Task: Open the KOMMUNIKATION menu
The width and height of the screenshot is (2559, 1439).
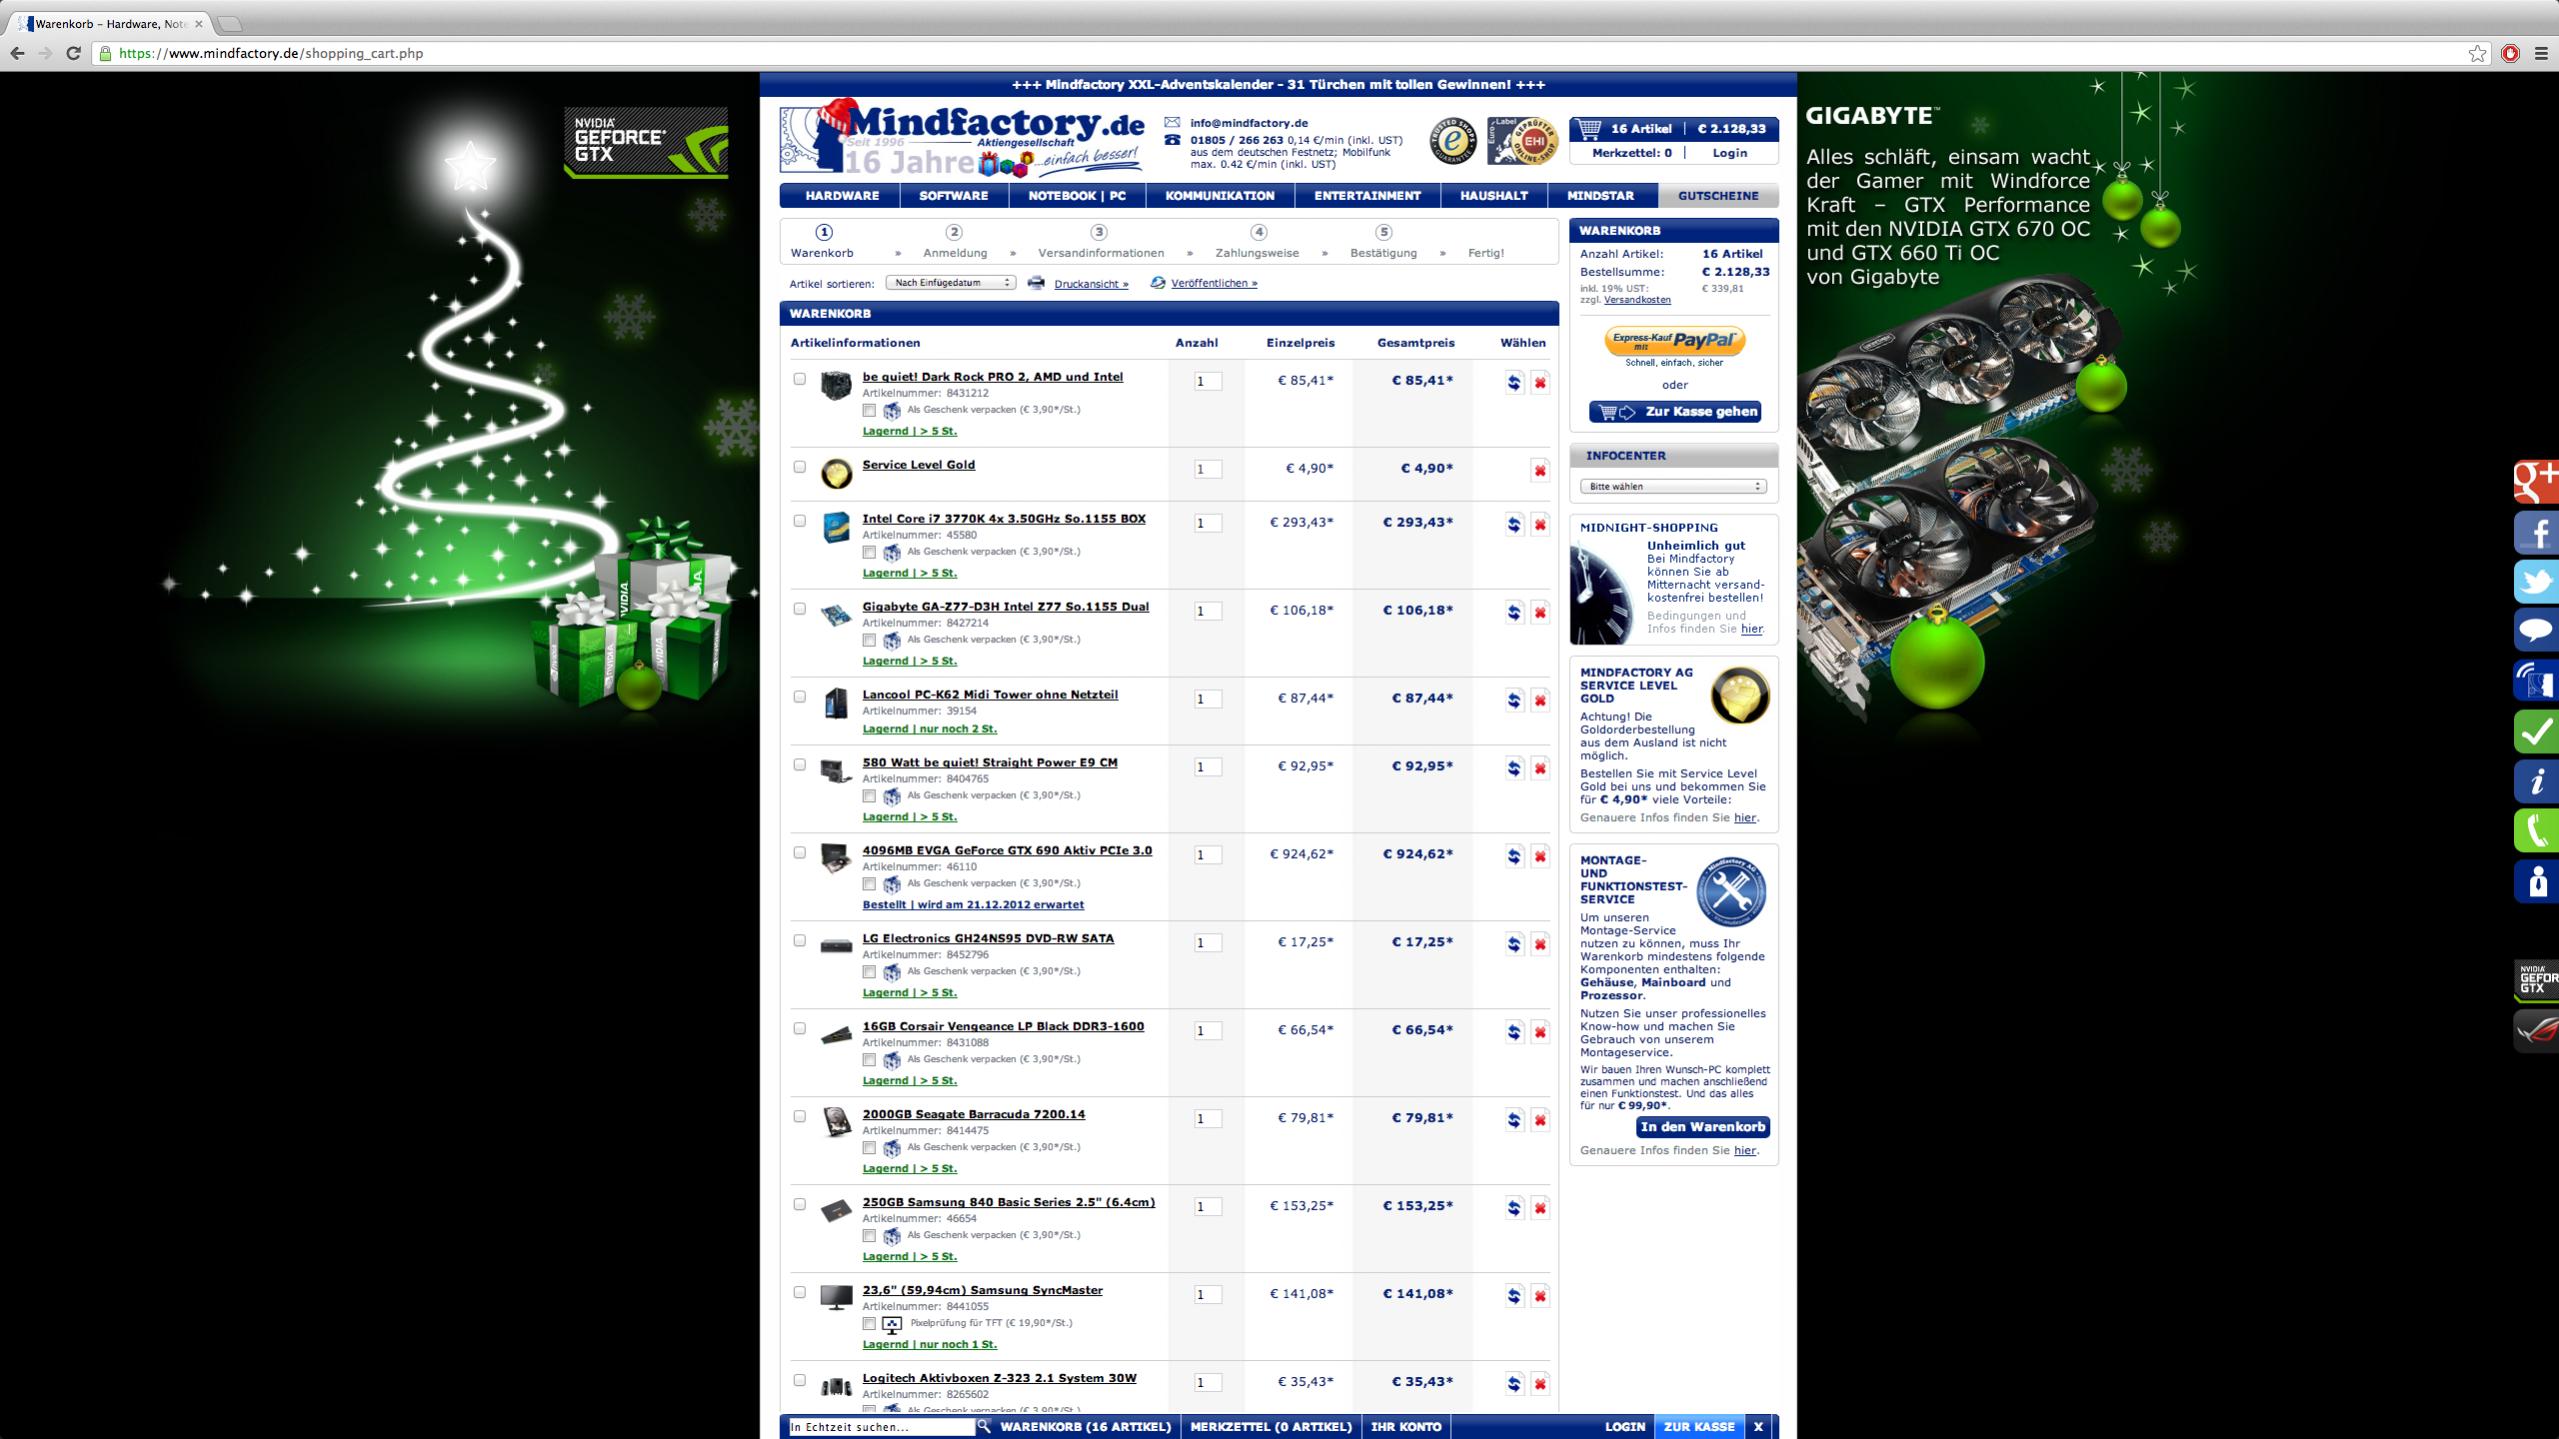Action: click(1220, 196)
